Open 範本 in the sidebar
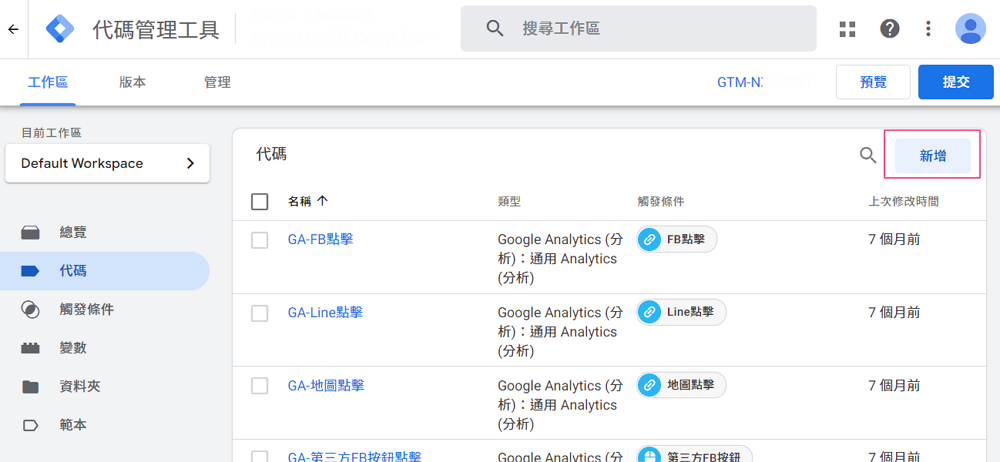This screenshot has height=462, width=1000. (105, 425)
